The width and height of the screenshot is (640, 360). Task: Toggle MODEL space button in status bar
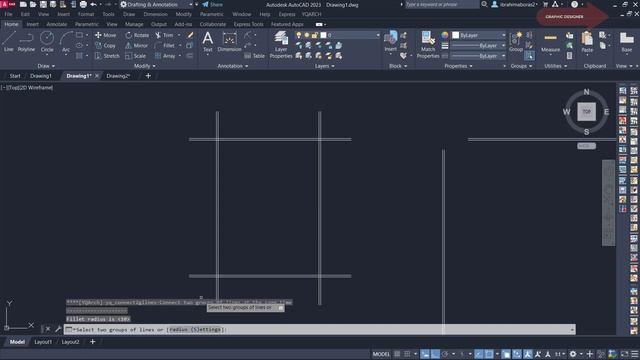[381, 354]
